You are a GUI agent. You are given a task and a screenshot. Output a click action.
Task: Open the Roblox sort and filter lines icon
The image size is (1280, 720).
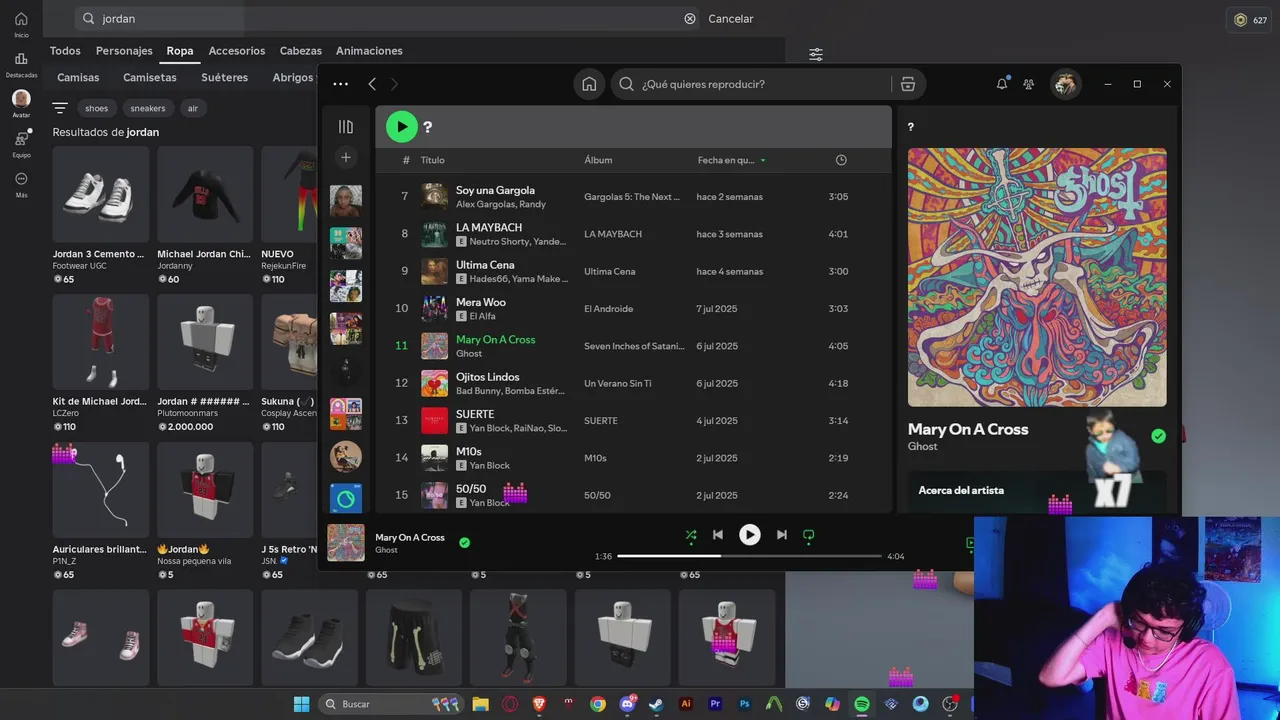pos(60,108)
